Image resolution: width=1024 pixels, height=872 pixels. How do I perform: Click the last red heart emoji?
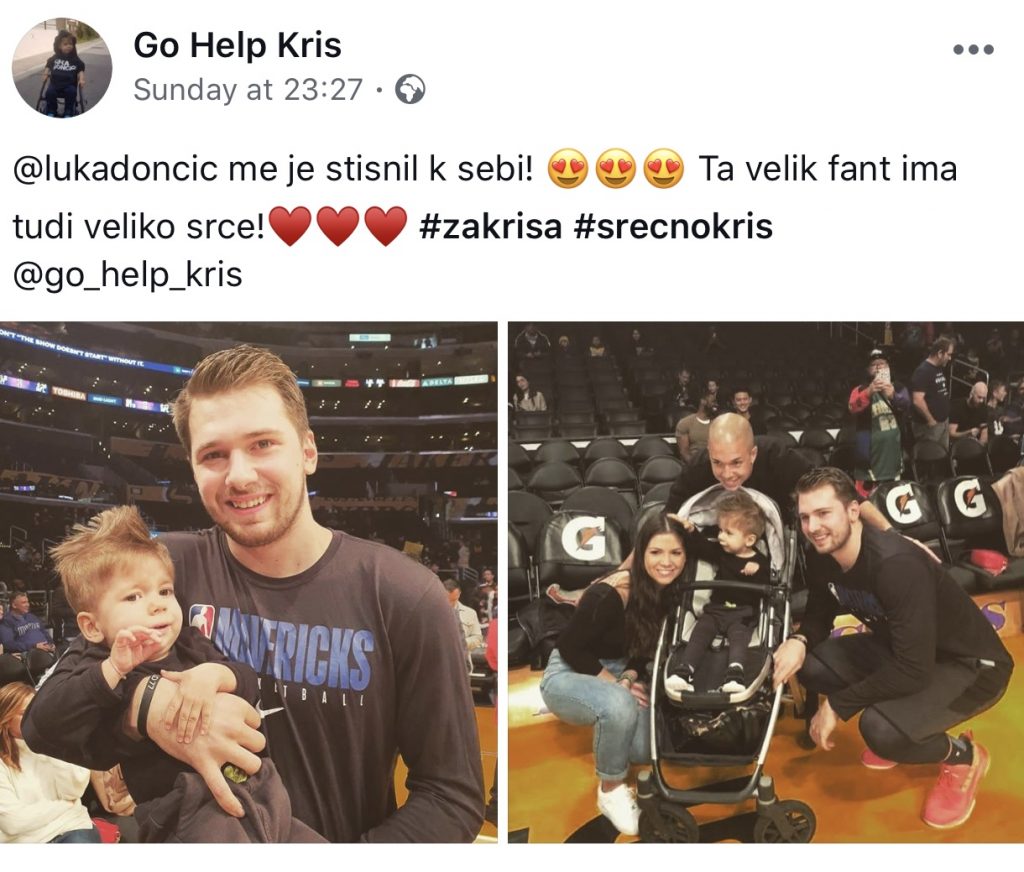[x=386, y=226]
